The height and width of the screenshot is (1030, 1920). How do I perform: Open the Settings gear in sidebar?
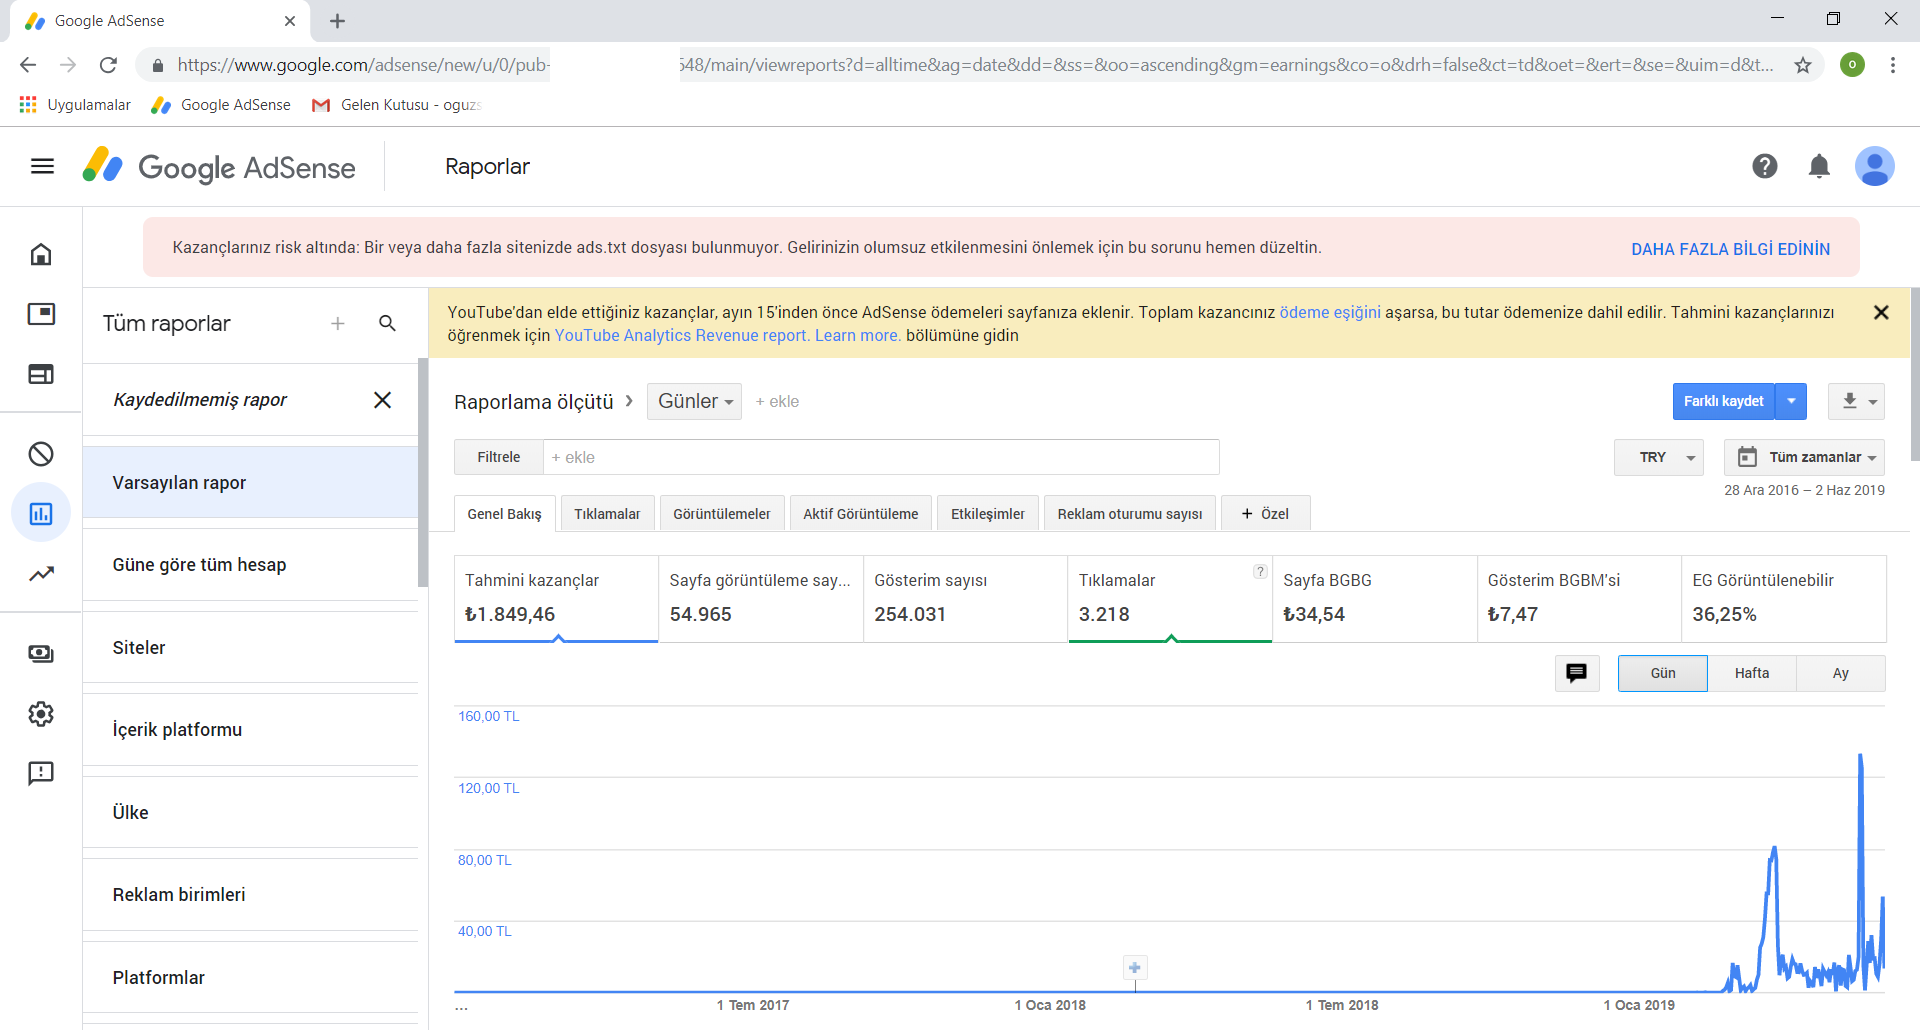(41, 714)
